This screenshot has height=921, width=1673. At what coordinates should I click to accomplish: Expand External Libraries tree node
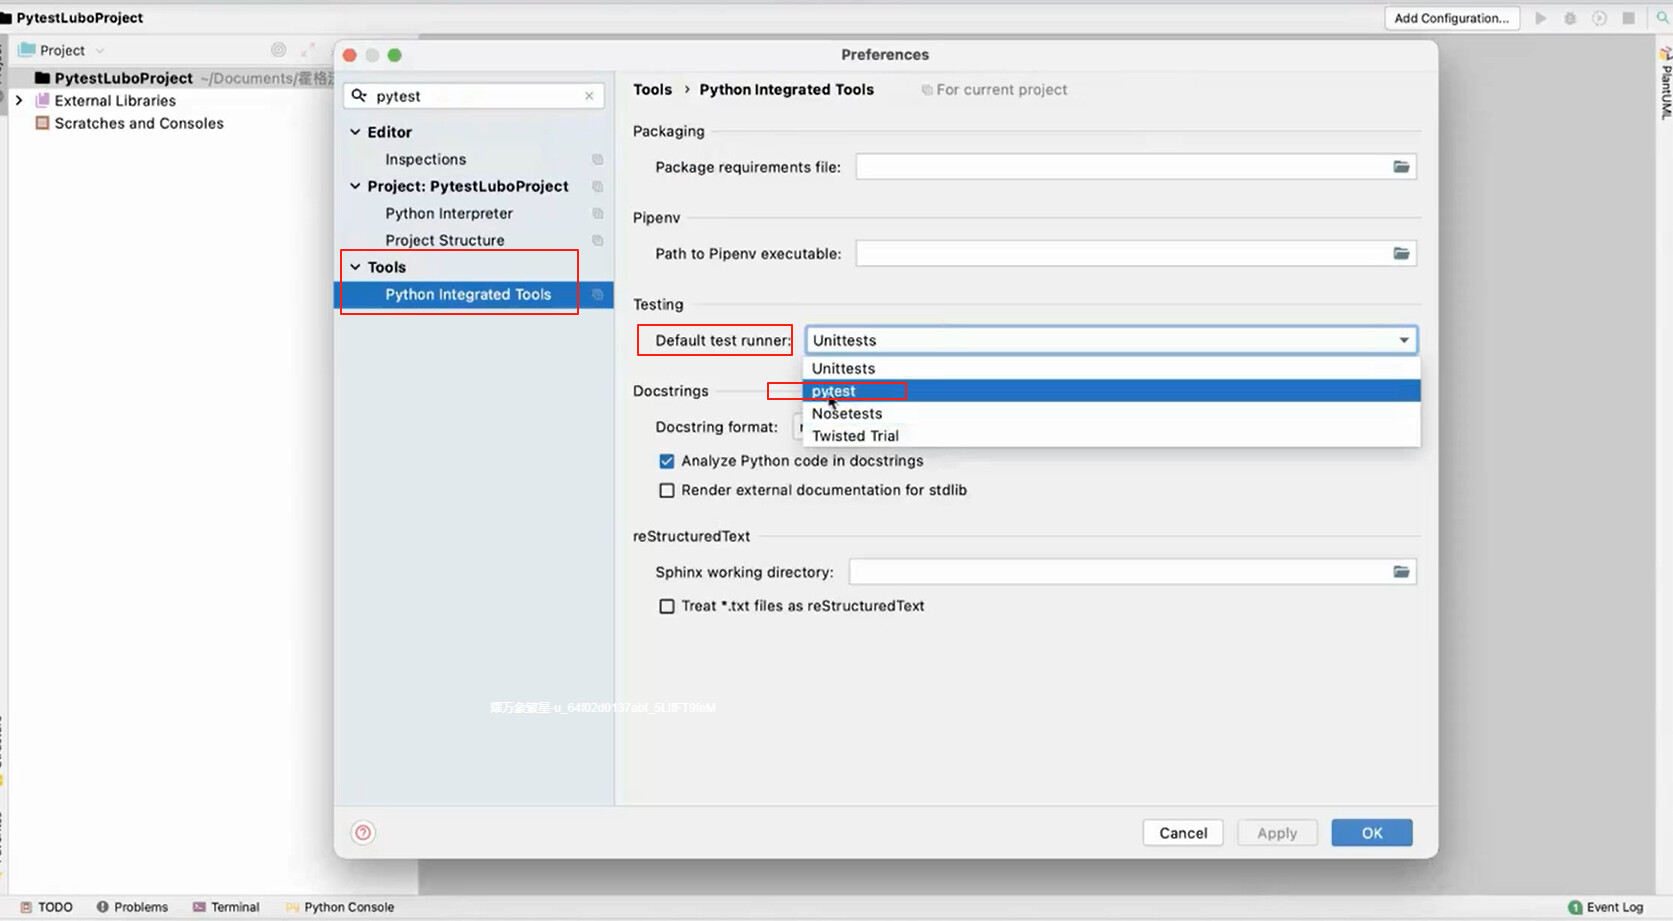coord(19,100)
